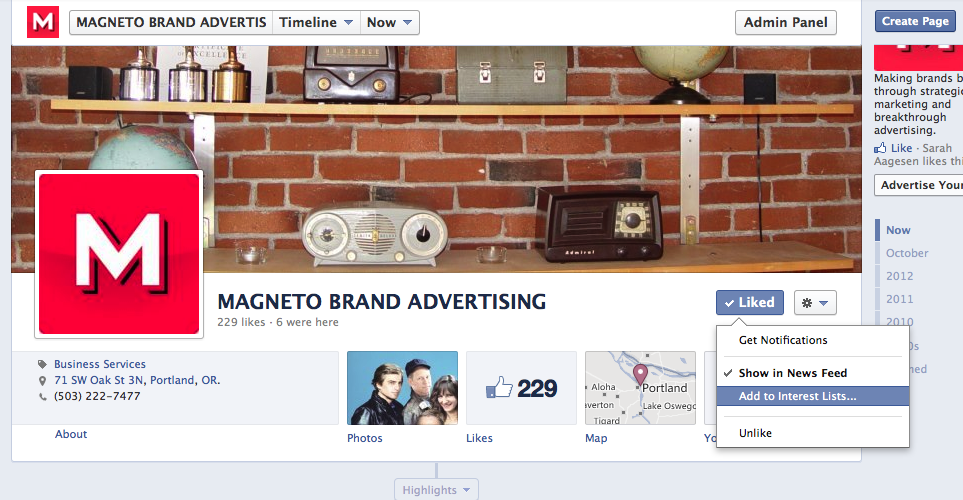This screenshot has height=500, width=963.
Task: Click the red Magneto M logo in header
Action: [x=43, y=22]
